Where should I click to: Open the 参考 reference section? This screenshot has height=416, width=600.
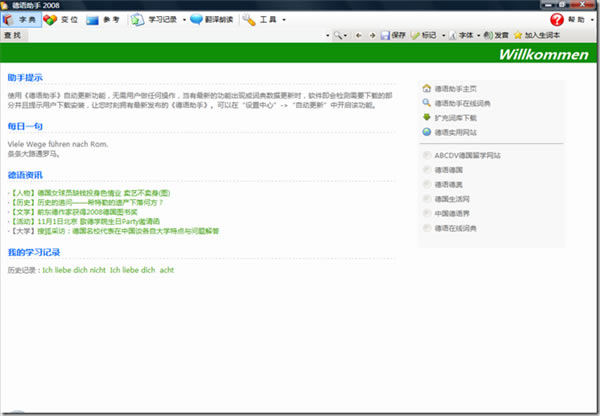[103, 20]
